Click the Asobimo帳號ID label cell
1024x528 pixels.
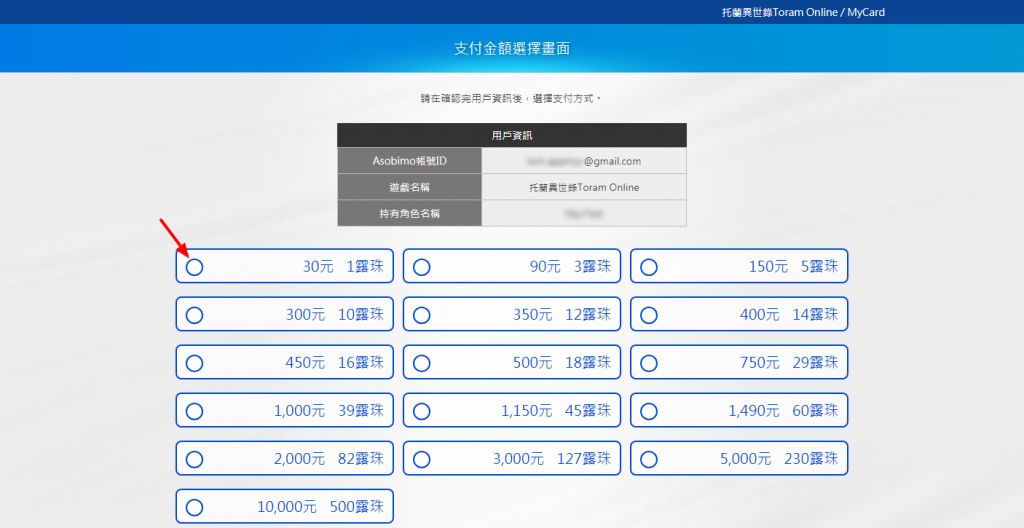[409, 161]
